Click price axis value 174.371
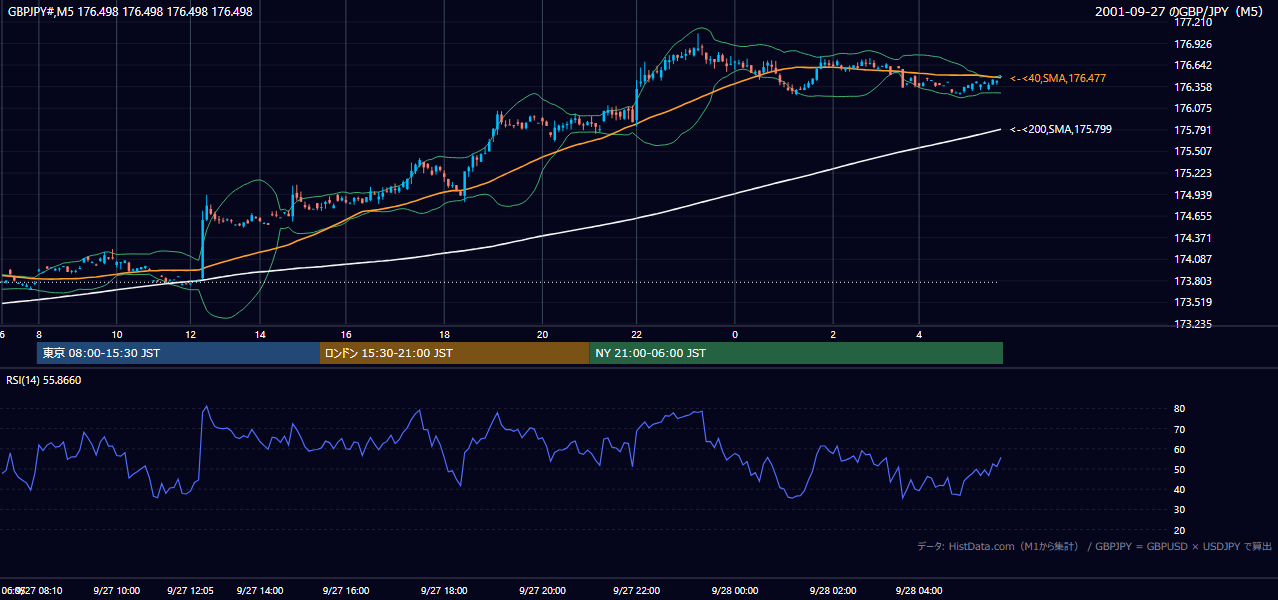The width and height of the screenshot is (1278, 600). 1193,238
